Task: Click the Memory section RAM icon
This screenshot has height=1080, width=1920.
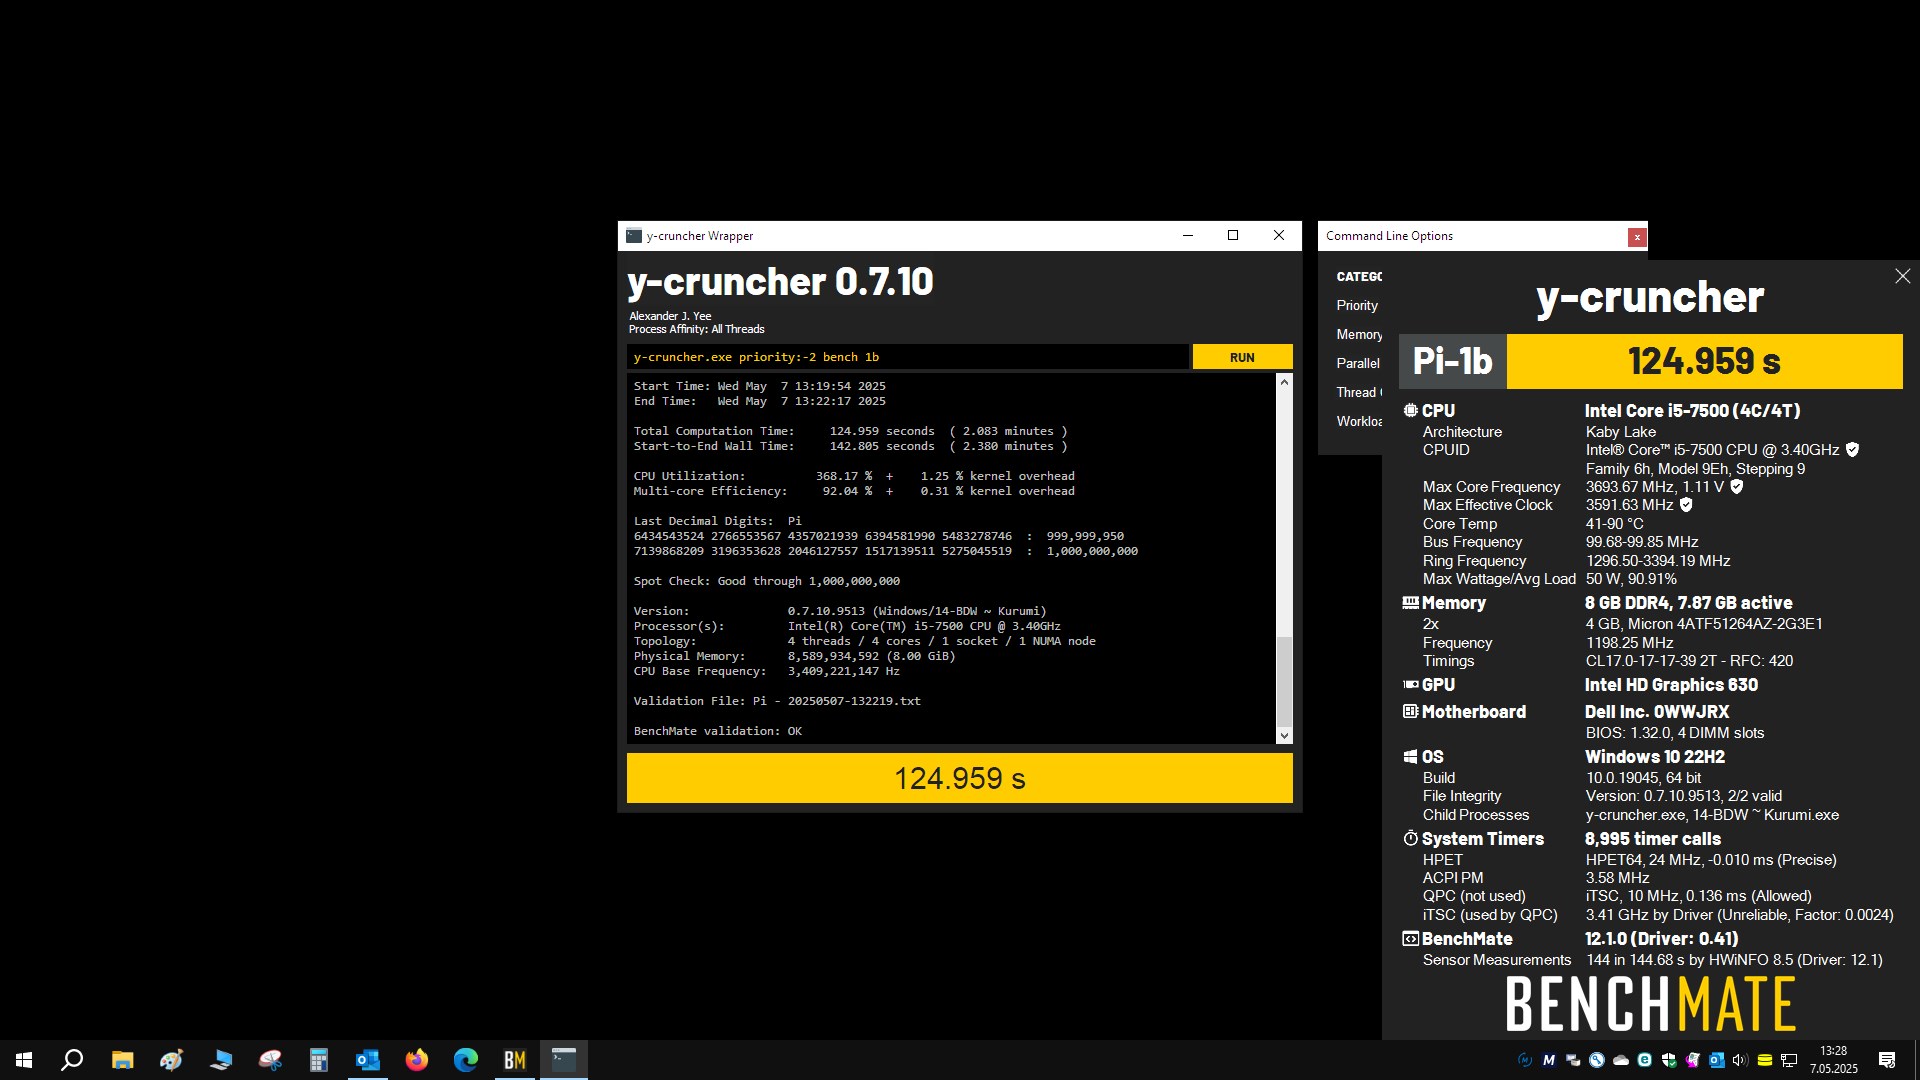Action: pyautogui.click(x=1410, y=603)
